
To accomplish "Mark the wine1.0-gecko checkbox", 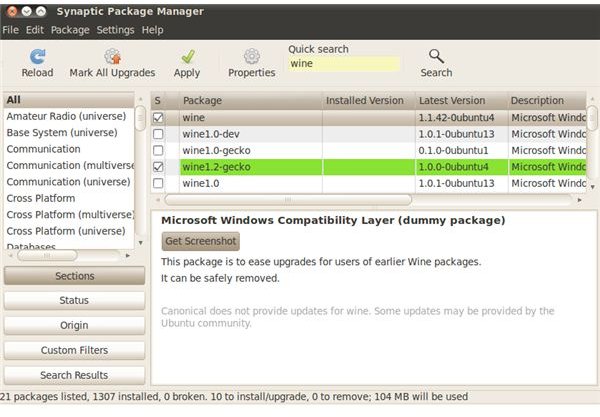I will (x=158, y=150).
